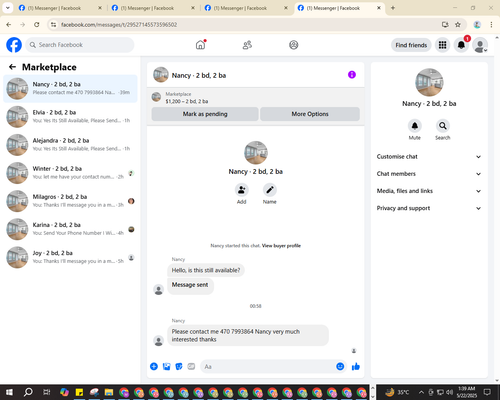Open Chrome three-dot menu
This screenshot has height=400, width=500.
click(491, 25)
